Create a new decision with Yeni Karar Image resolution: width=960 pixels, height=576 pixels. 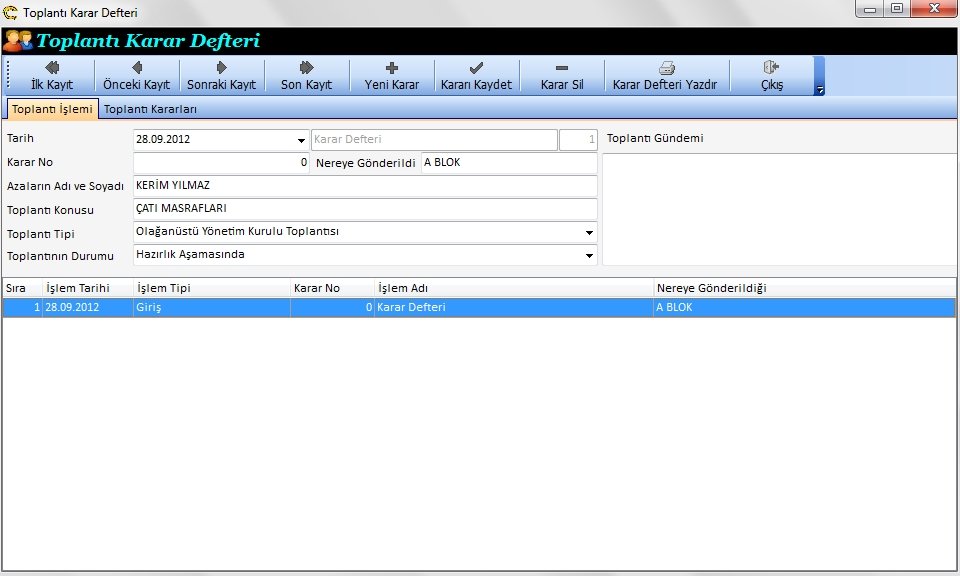[x=391, y=76]
